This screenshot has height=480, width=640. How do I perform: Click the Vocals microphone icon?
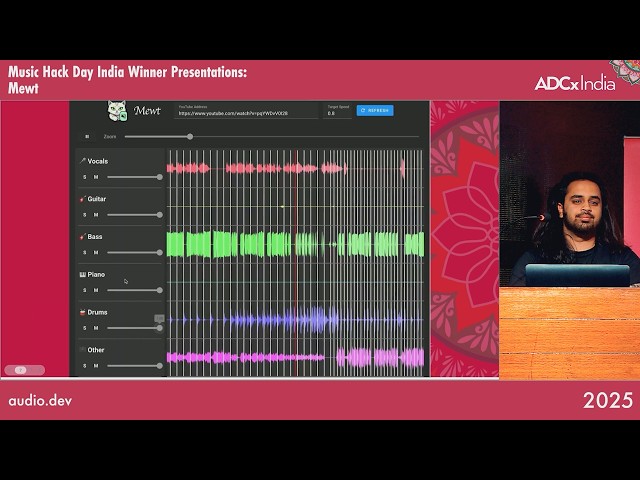tap(82, 161)
